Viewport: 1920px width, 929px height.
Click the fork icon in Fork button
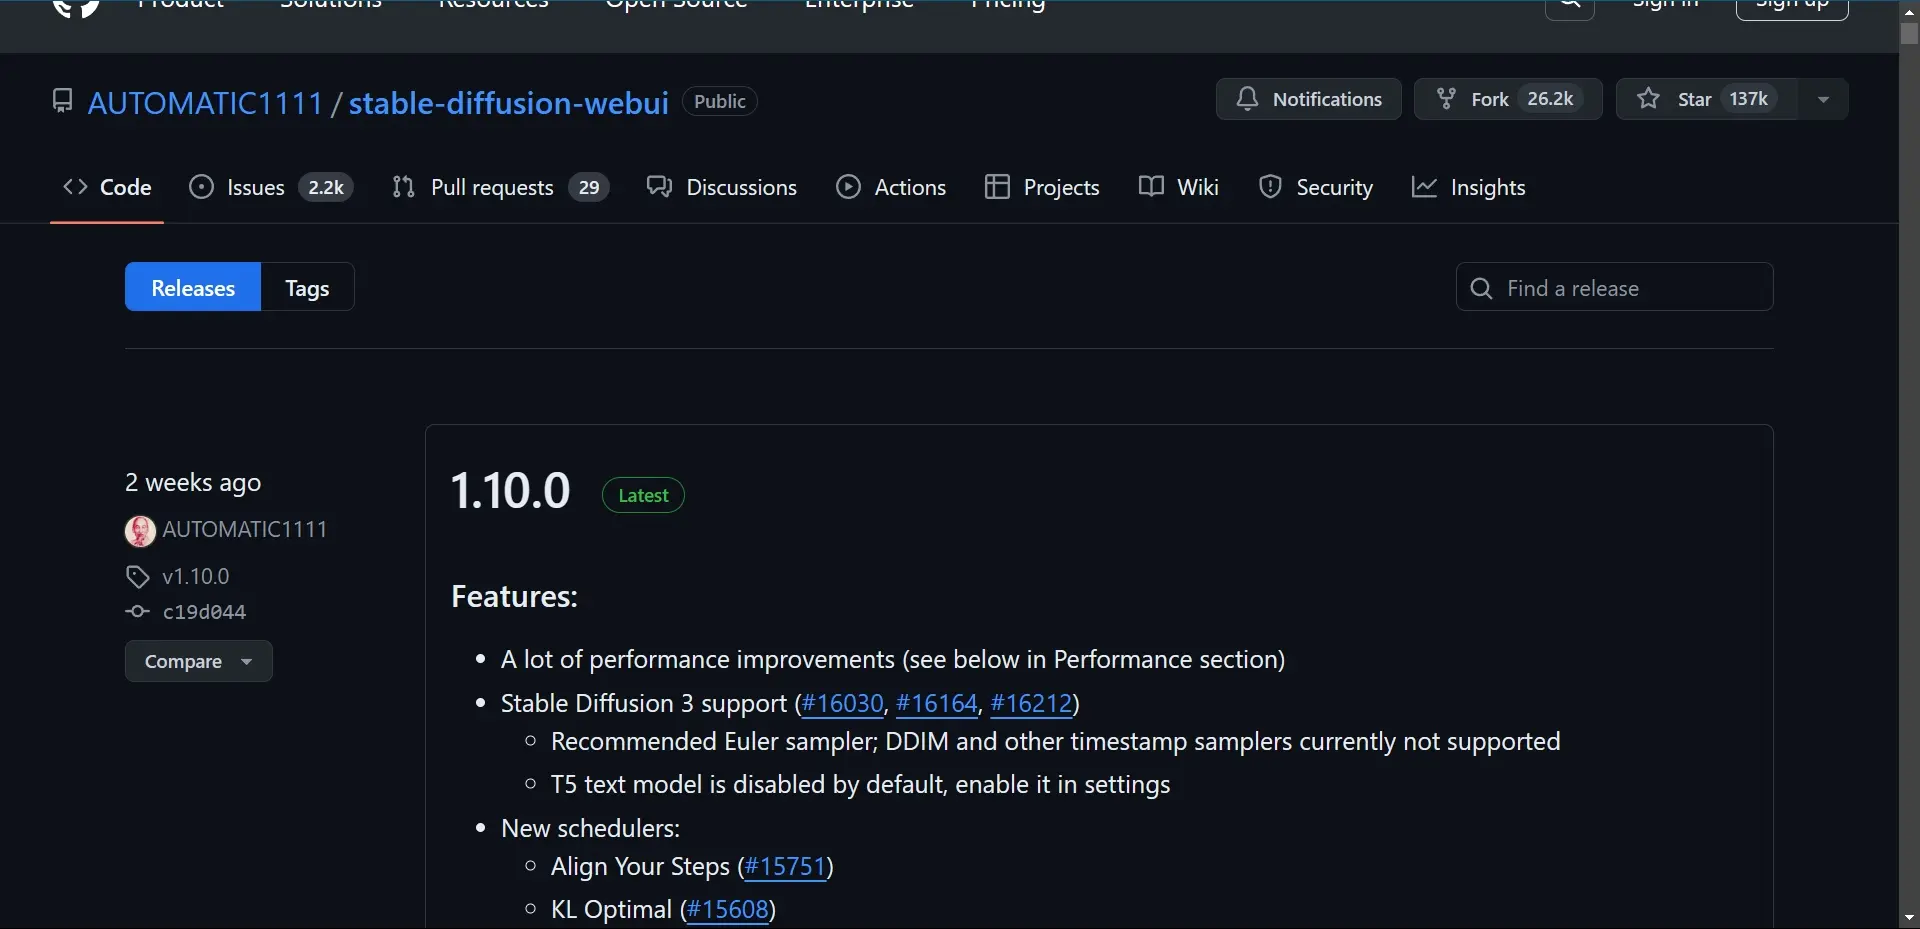[x=1446, y=99]
